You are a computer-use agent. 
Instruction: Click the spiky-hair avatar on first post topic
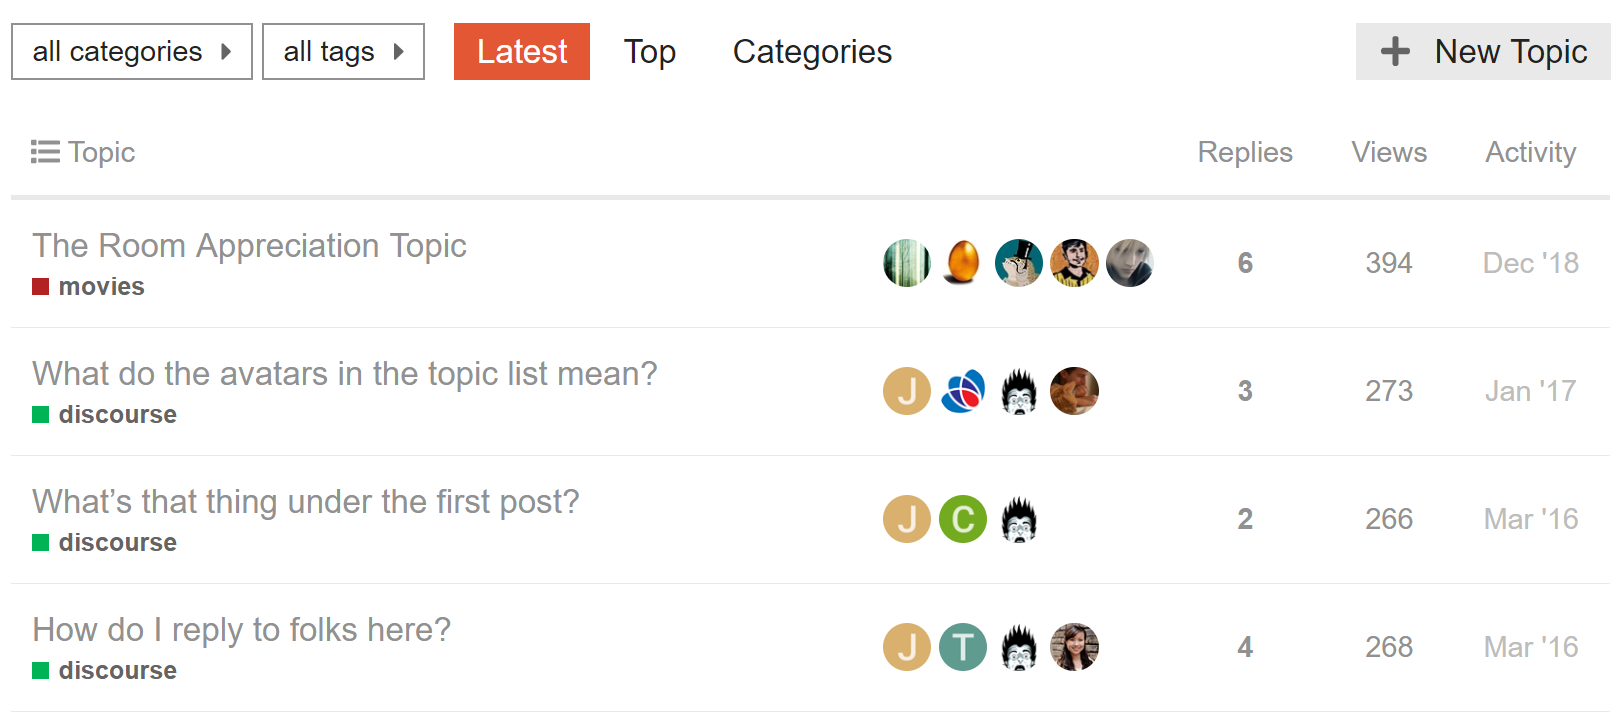pyautogui.click(x=1018, y=519)
